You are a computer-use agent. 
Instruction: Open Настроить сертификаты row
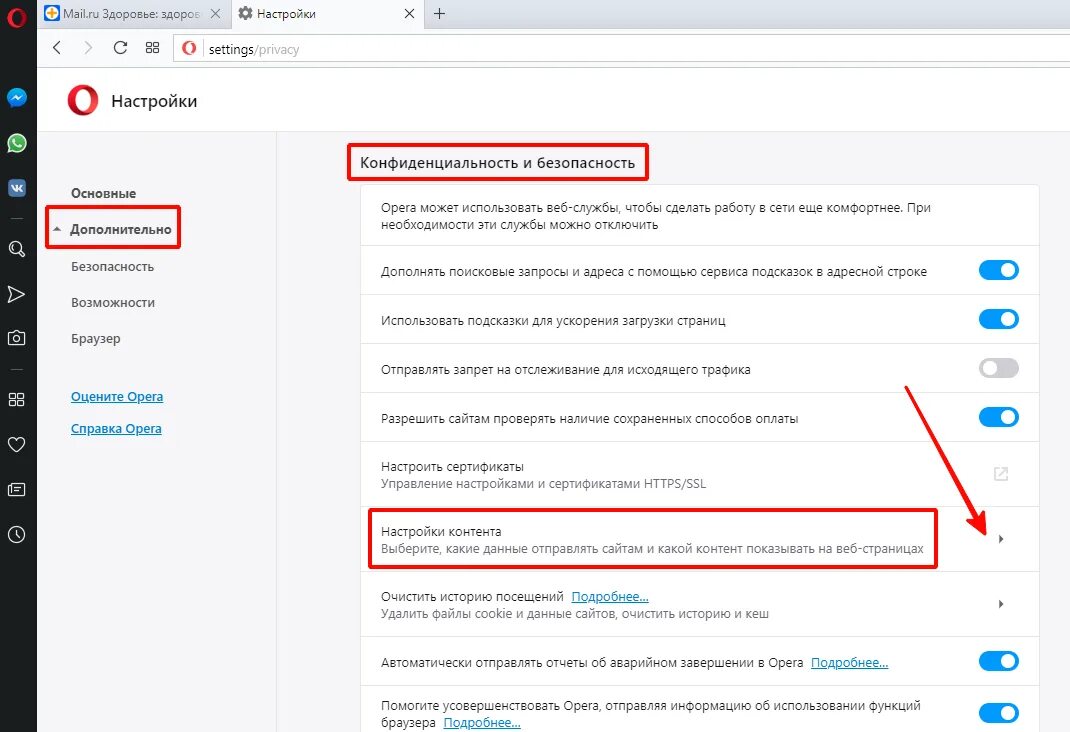(699, 475)
